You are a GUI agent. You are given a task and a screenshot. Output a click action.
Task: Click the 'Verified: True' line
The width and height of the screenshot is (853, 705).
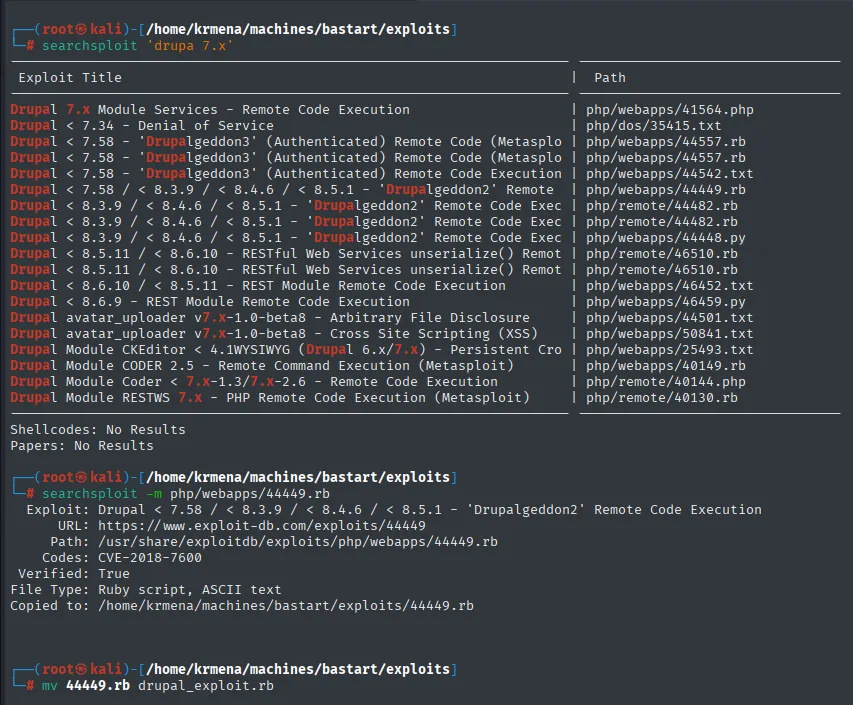74,574
